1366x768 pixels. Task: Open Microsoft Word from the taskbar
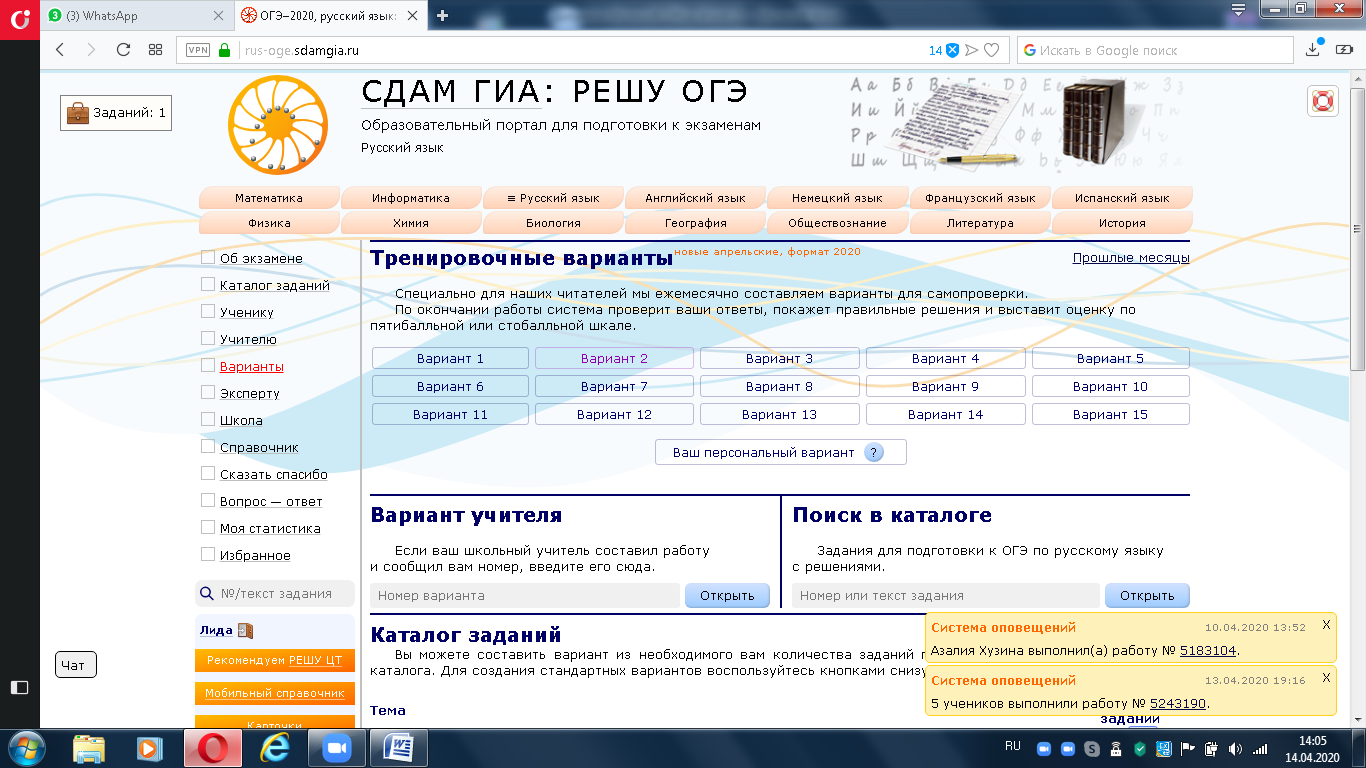(398, 747)
